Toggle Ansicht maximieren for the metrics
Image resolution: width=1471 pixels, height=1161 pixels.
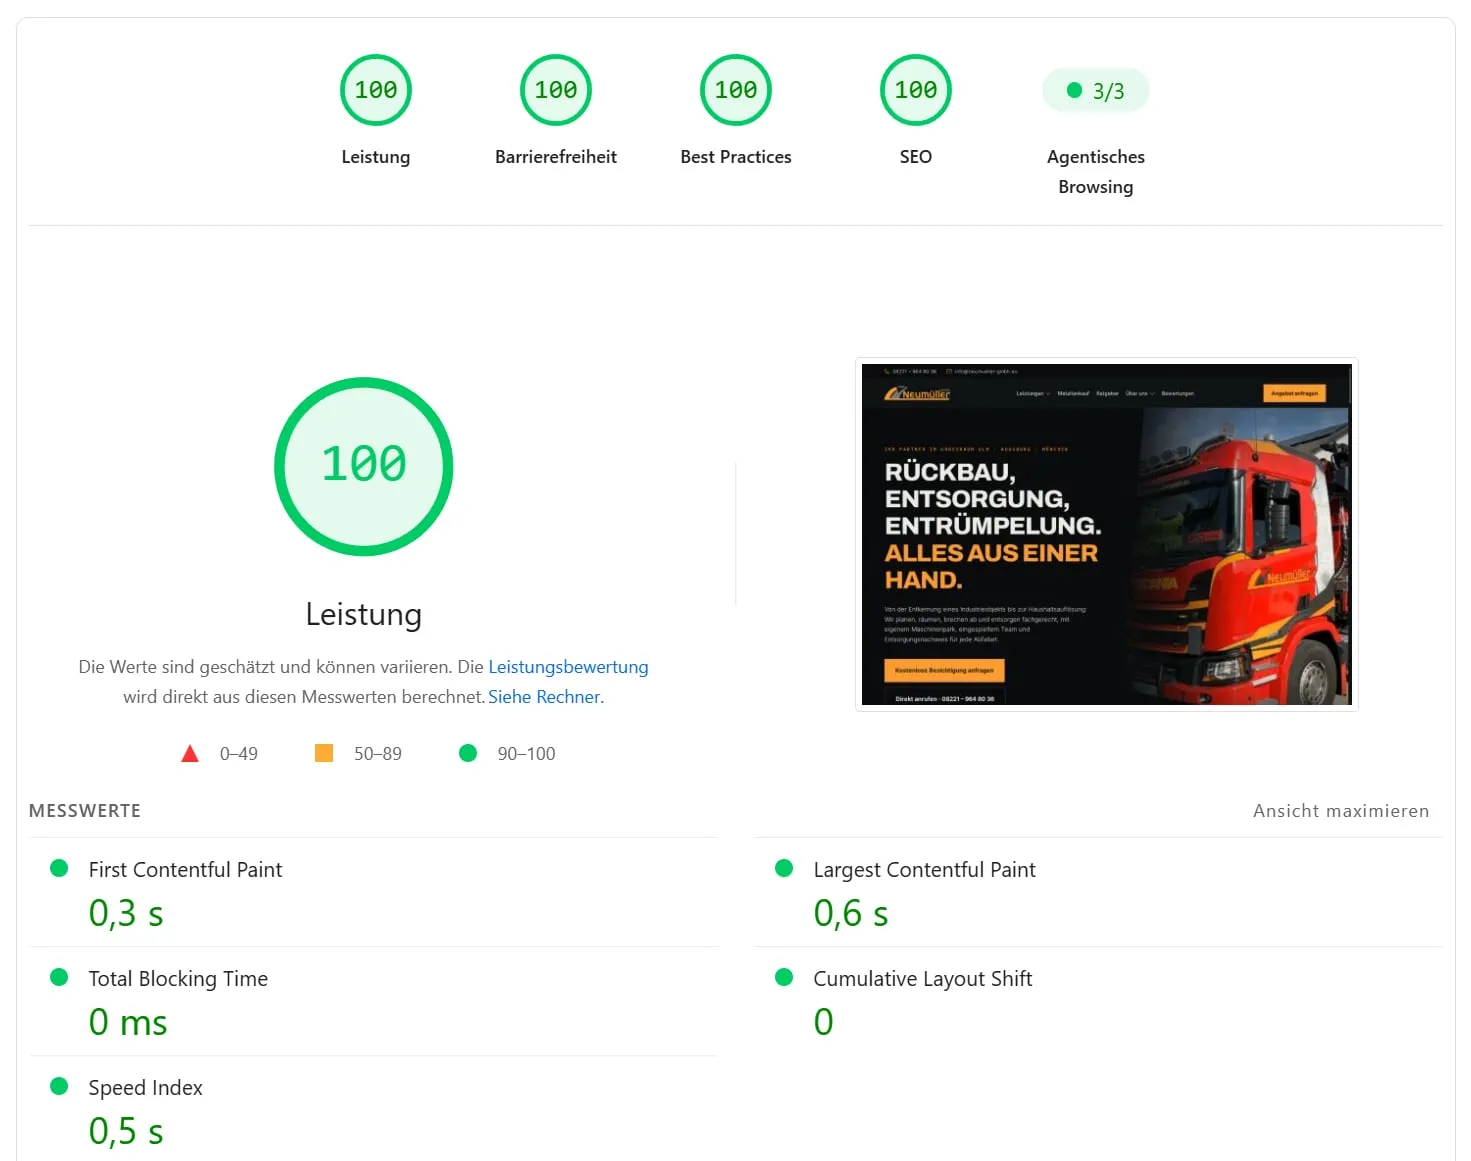coord(1341,811)
